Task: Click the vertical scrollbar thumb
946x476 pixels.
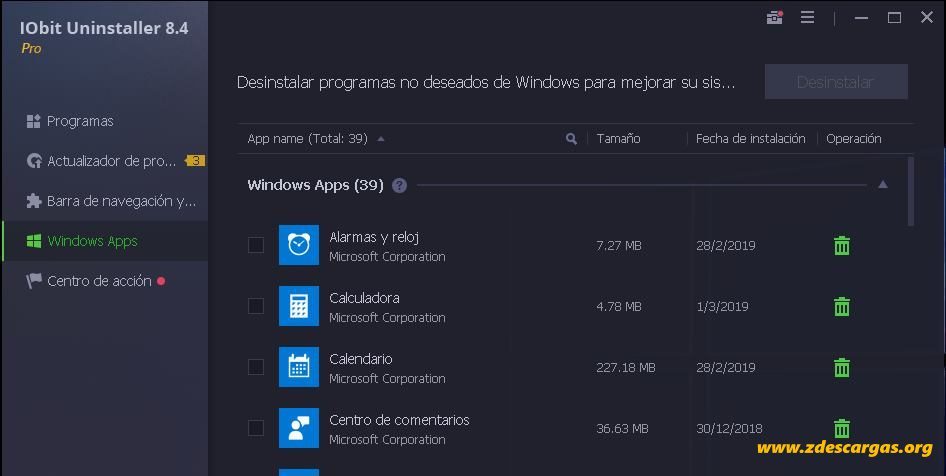Action: coord(910,191)
